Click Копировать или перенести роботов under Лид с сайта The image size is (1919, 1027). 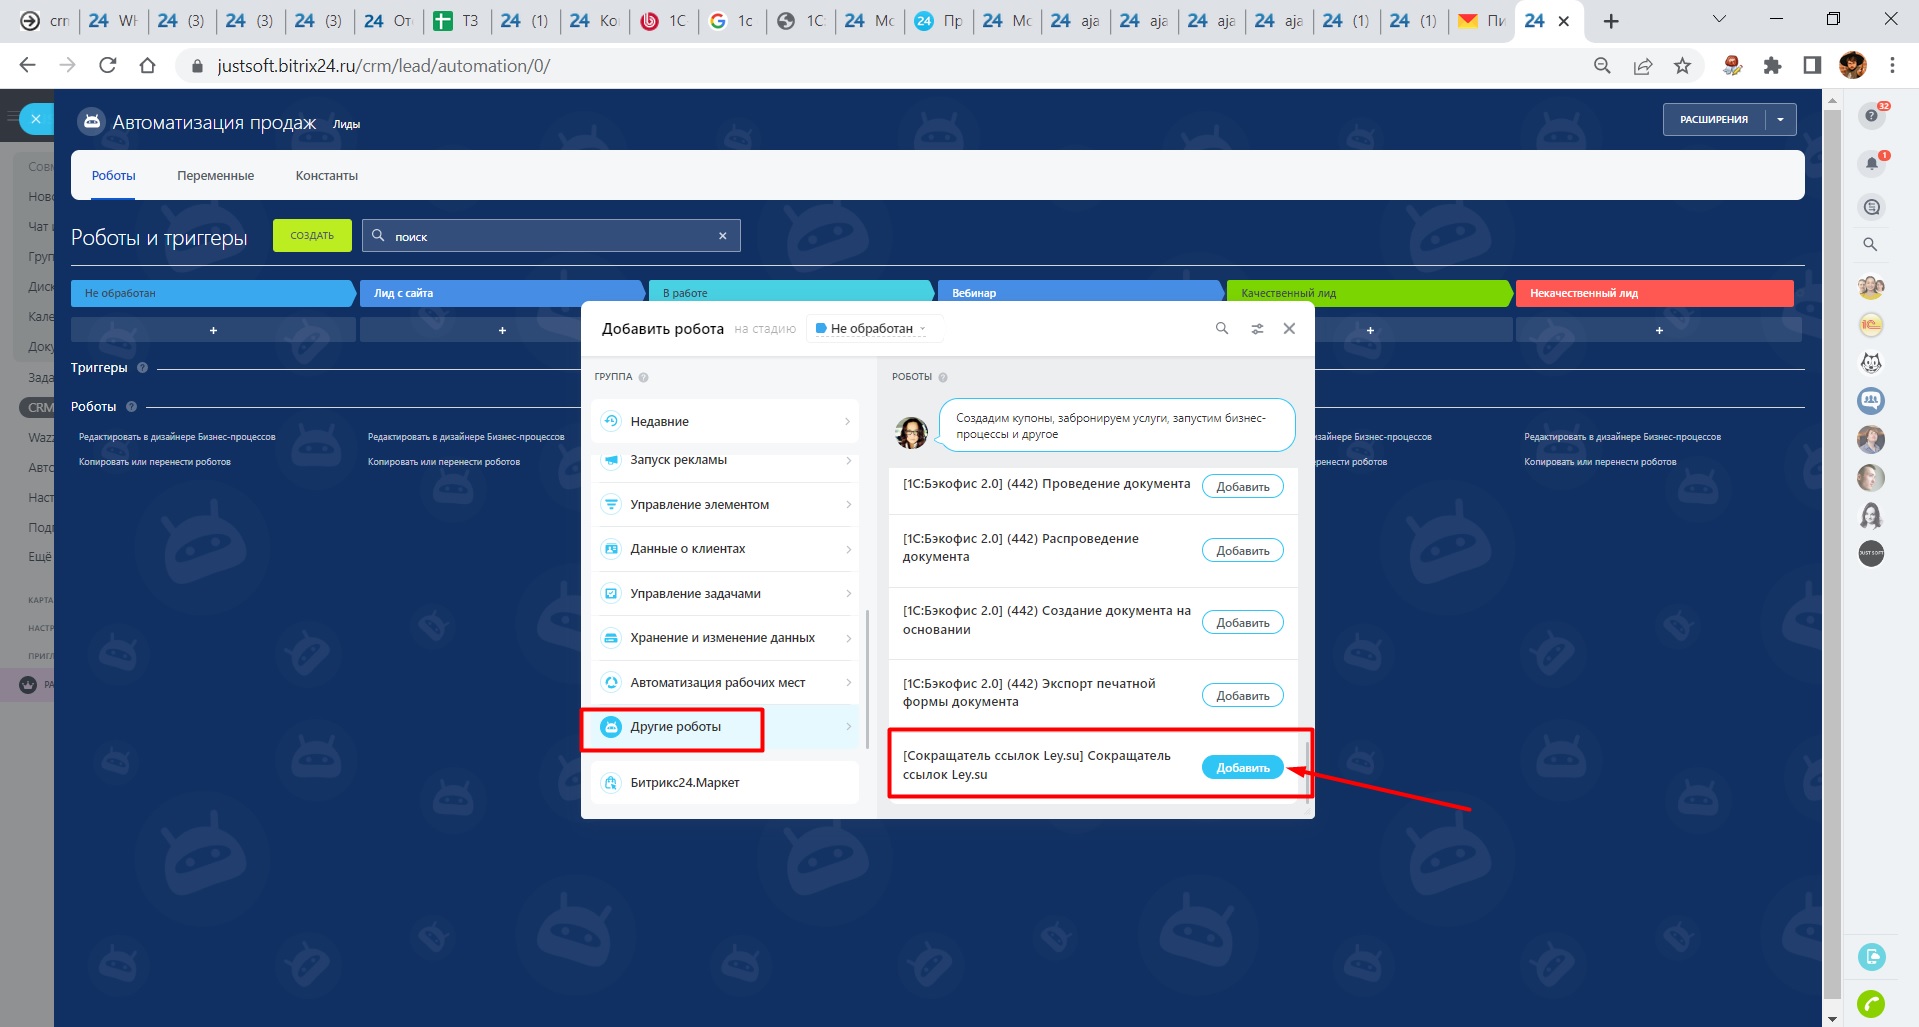coord(444,462)
